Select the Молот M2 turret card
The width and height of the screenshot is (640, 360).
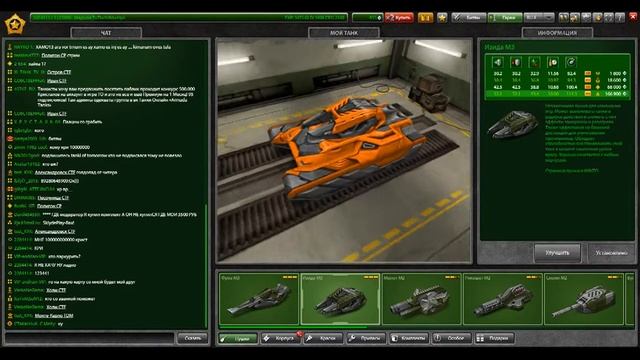tap(422, 299)
